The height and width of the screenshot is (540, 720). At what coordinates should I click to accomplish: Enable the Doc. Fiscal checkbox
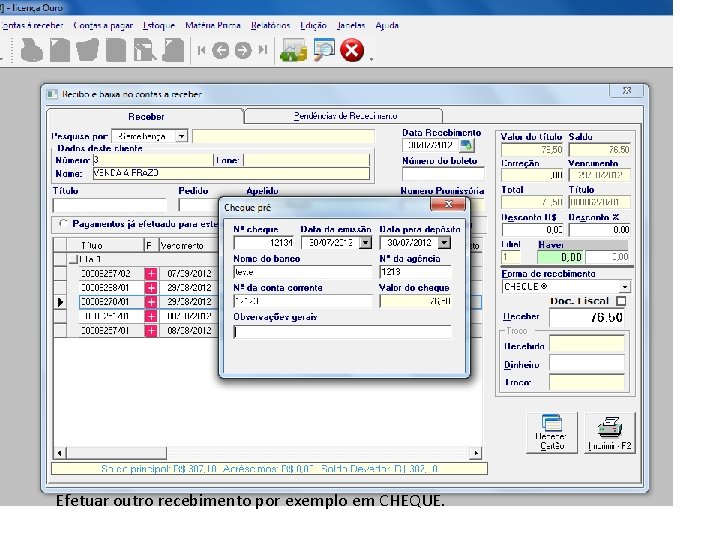[x=621, y=300]
